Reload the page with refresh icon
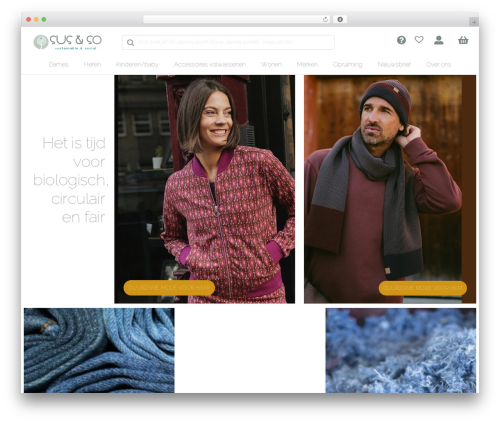The width and height of the screenshot is (500, 423). coord(325,20)
